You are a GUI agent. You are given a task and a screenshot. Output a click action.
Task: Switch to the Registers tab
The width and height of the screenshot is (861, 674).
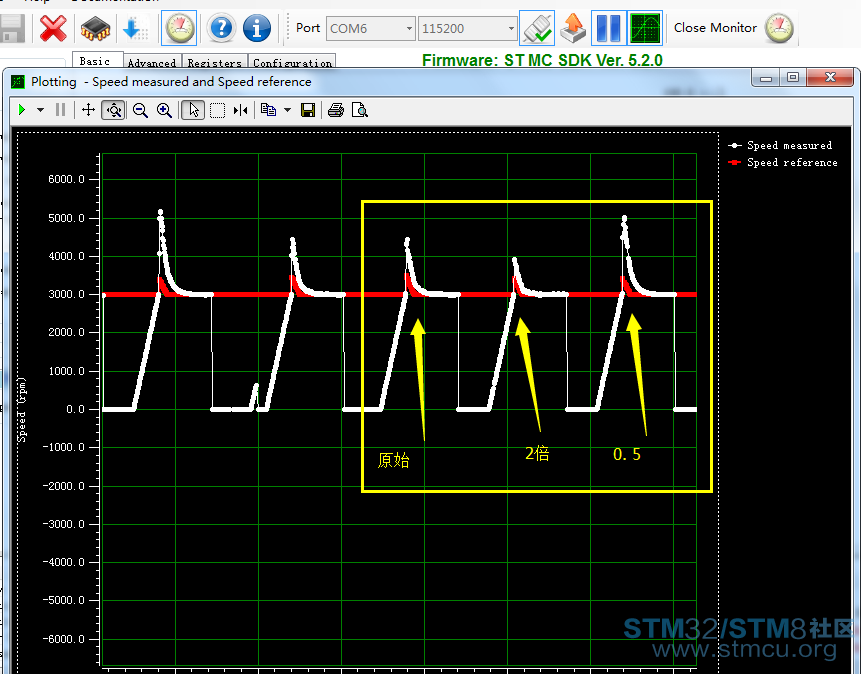pyautogui.click(x=214, y=63)
